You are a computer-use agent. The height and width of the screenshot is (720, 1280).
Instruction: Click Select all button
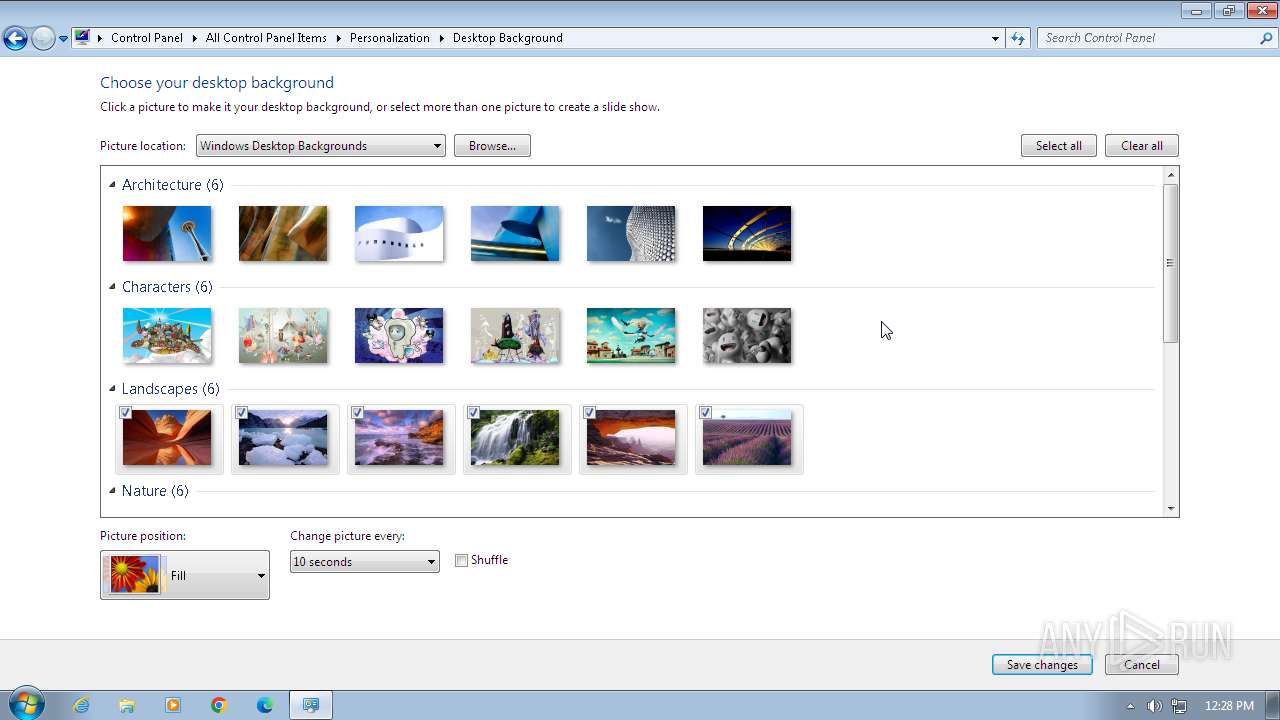1059,146
